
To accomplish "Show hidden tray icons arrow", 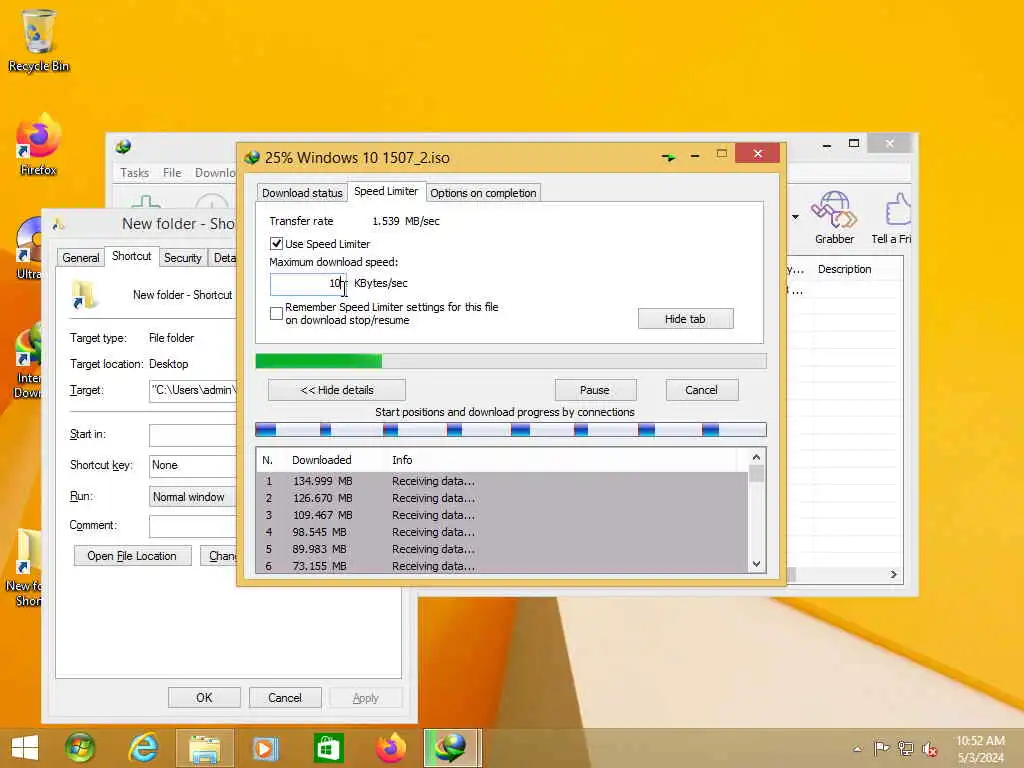I will click(857, 748).
